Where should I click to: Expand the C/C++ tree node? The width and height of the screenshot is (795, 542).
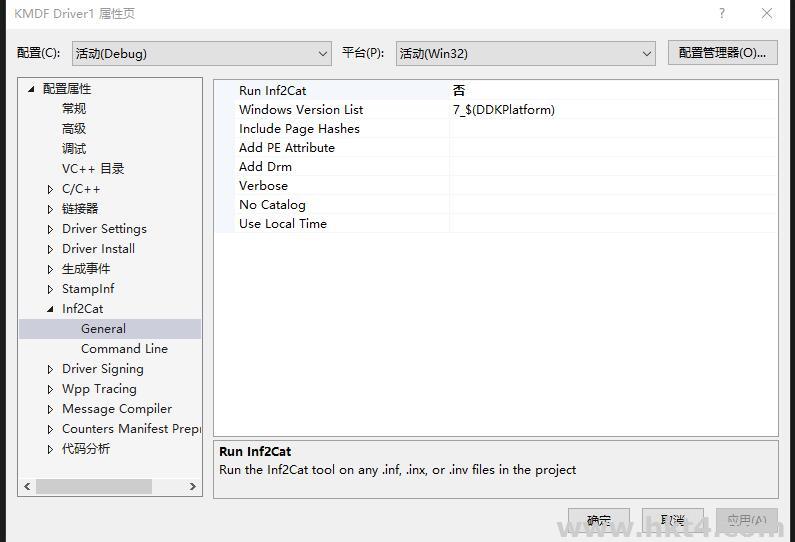(x=51, y=189)
